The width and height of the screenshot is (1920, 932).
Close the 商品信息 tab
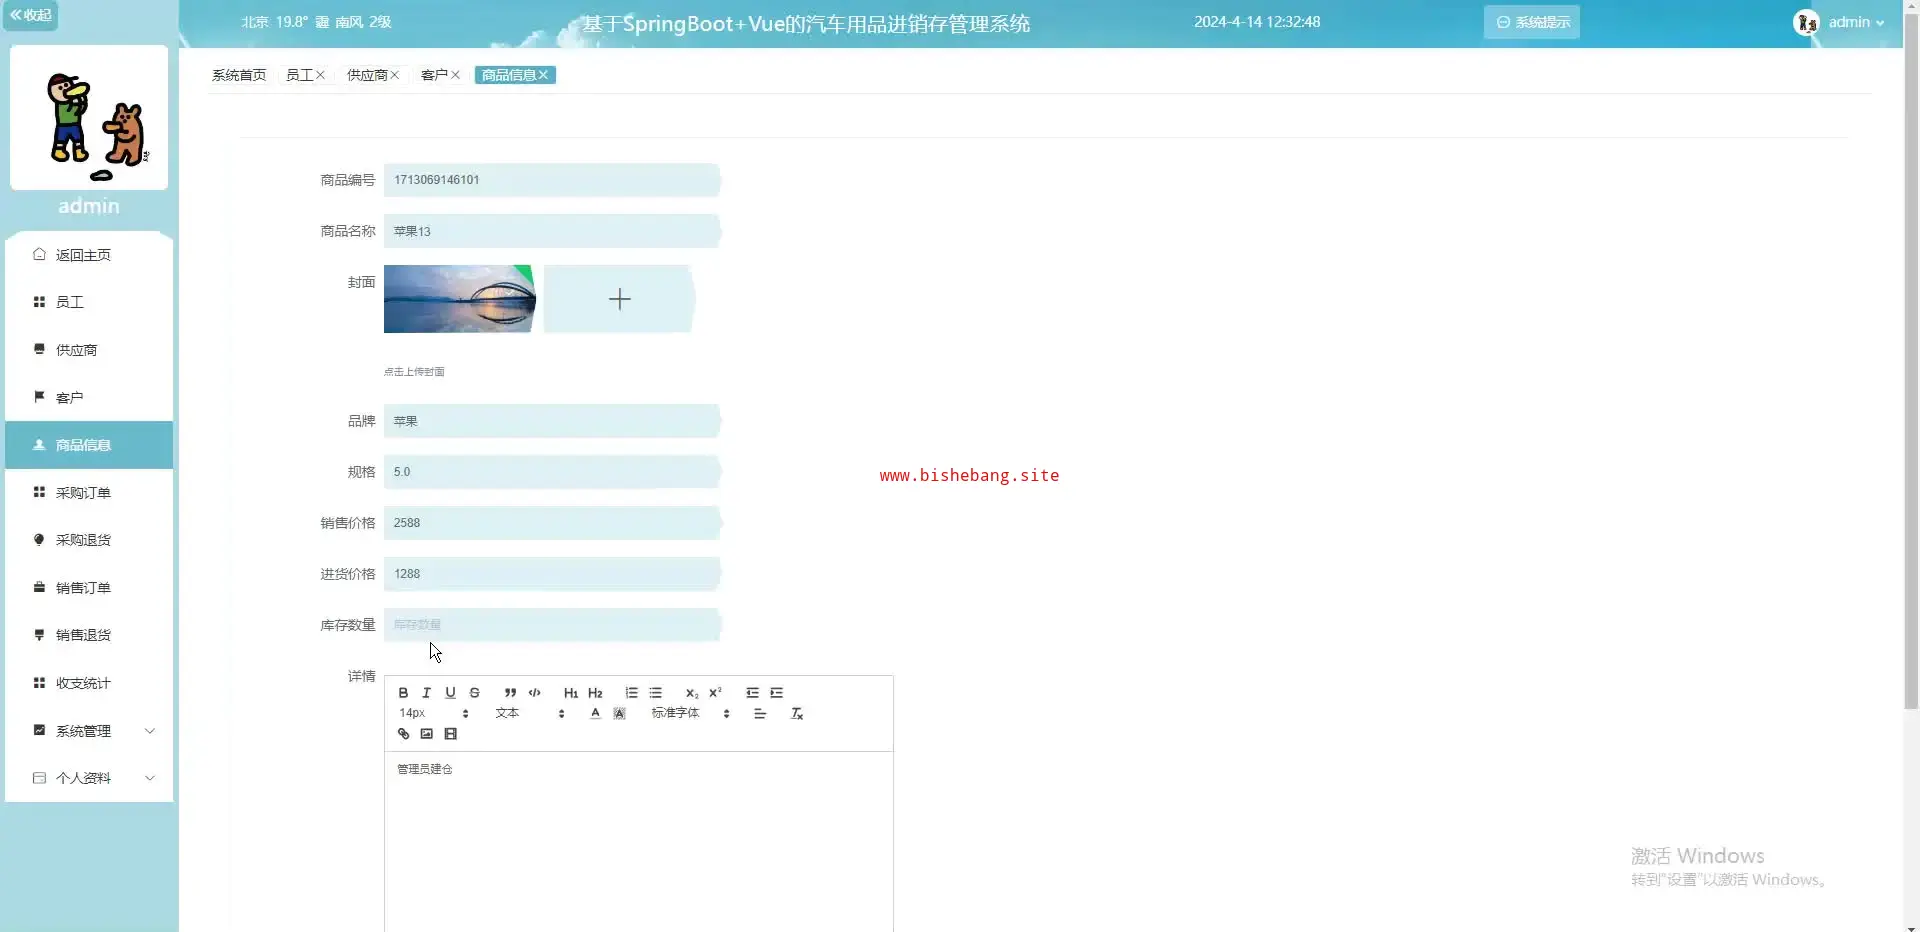coord(543,75)
